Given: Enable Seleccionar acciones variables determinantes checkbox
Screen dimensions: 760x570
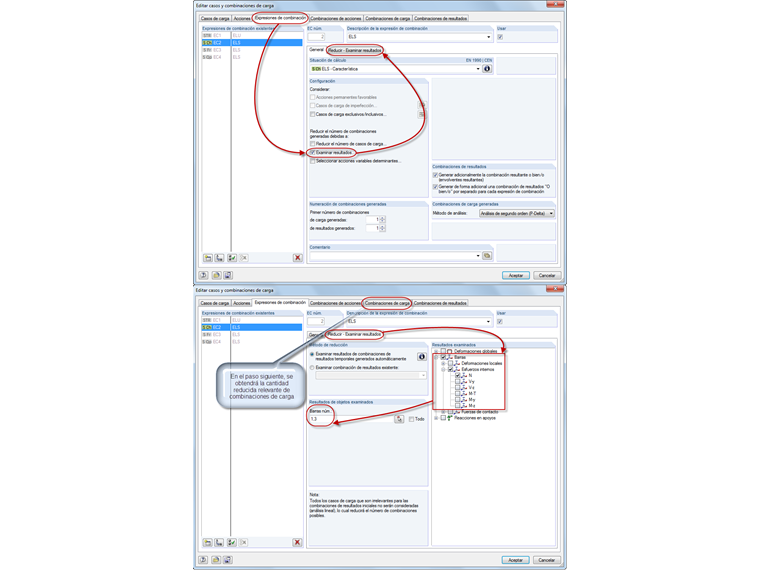Looking at the screenshot, I should click(313, 161).
